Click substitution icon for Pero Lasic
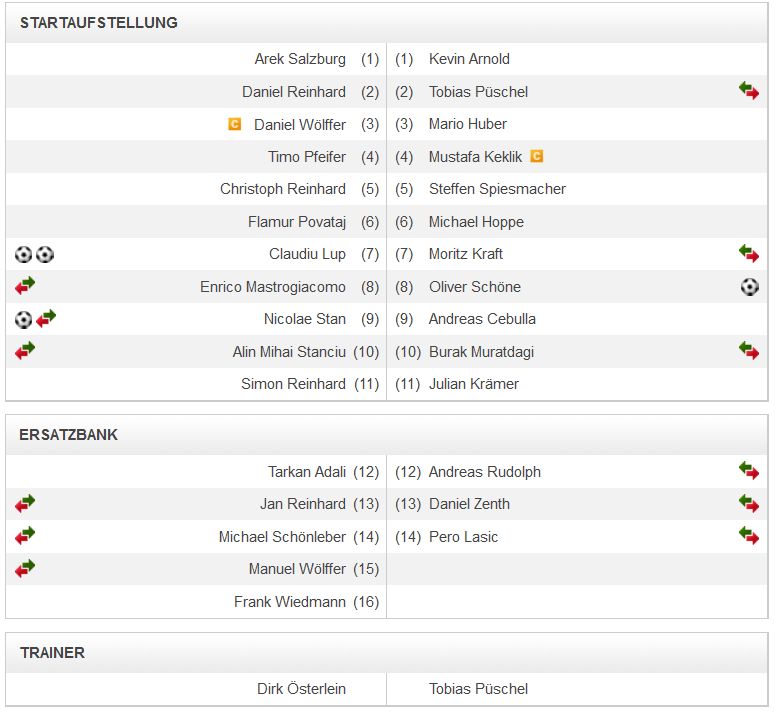 [x=749, y=536]
